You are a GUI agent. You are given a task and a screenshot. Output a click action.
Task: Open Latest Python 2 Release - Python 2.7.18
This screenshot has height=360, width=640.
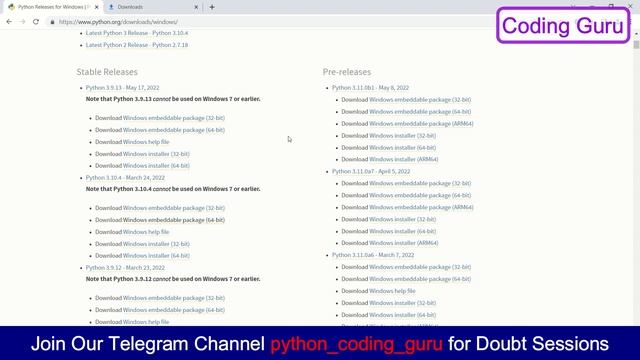137,45
